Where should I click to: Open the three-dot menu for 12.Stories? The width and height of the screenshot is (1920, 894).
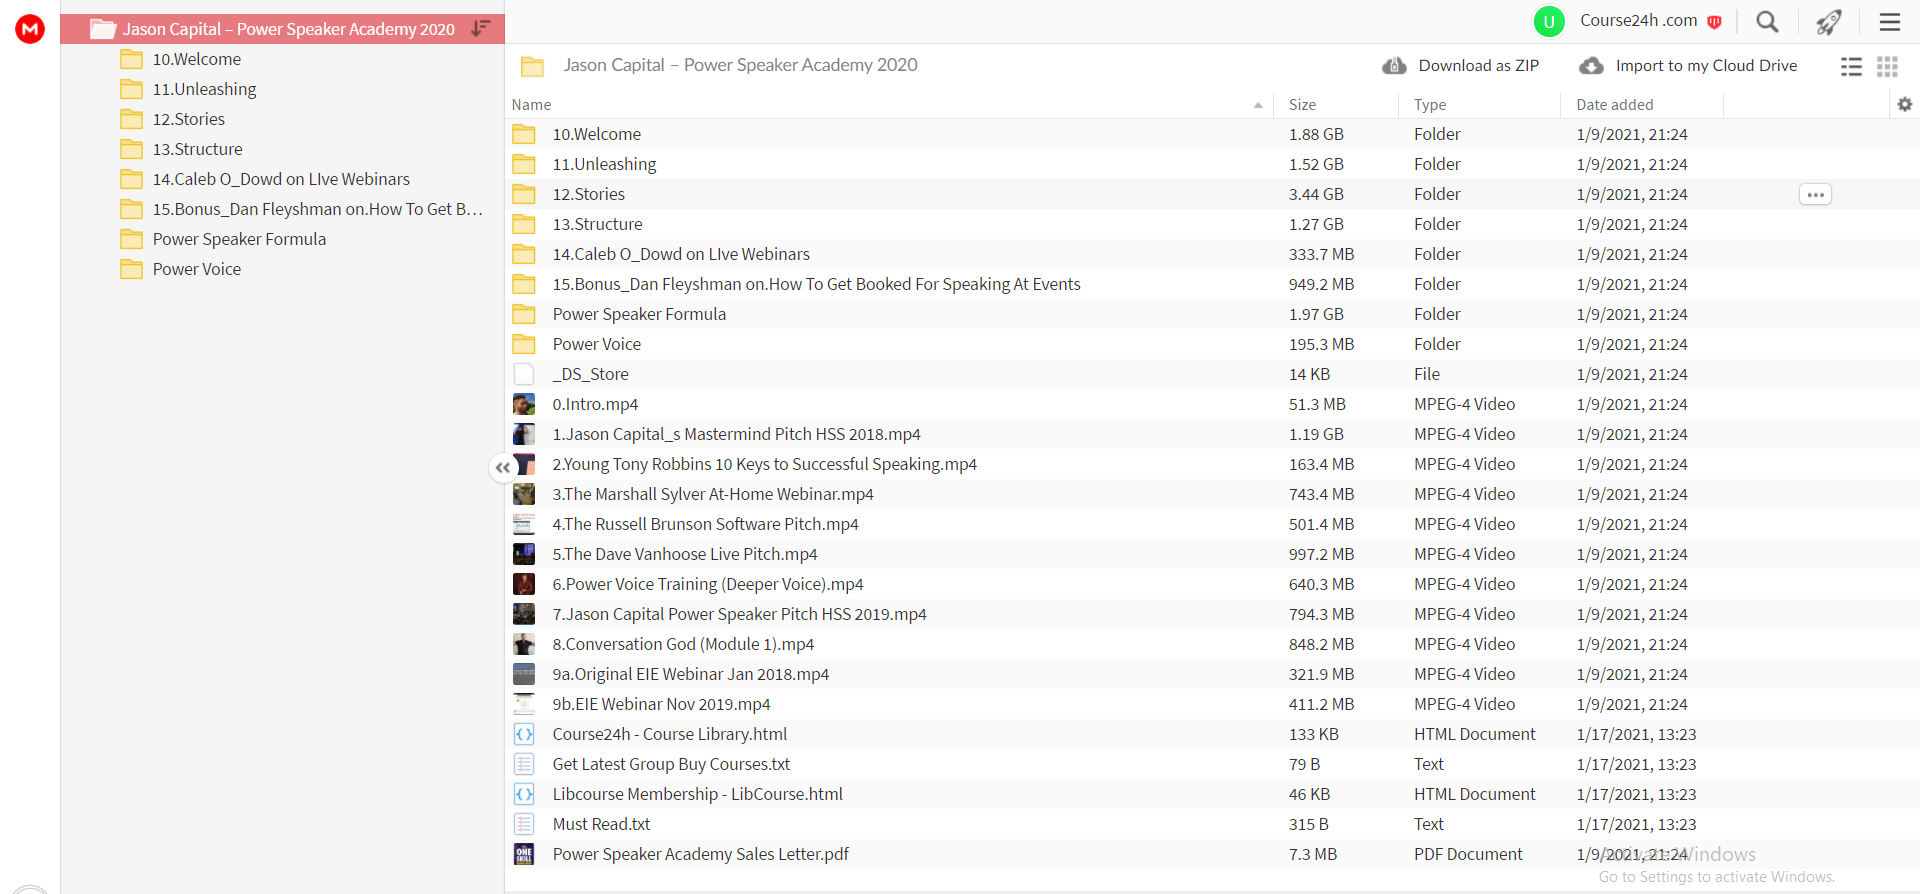tap(1815, 194)
